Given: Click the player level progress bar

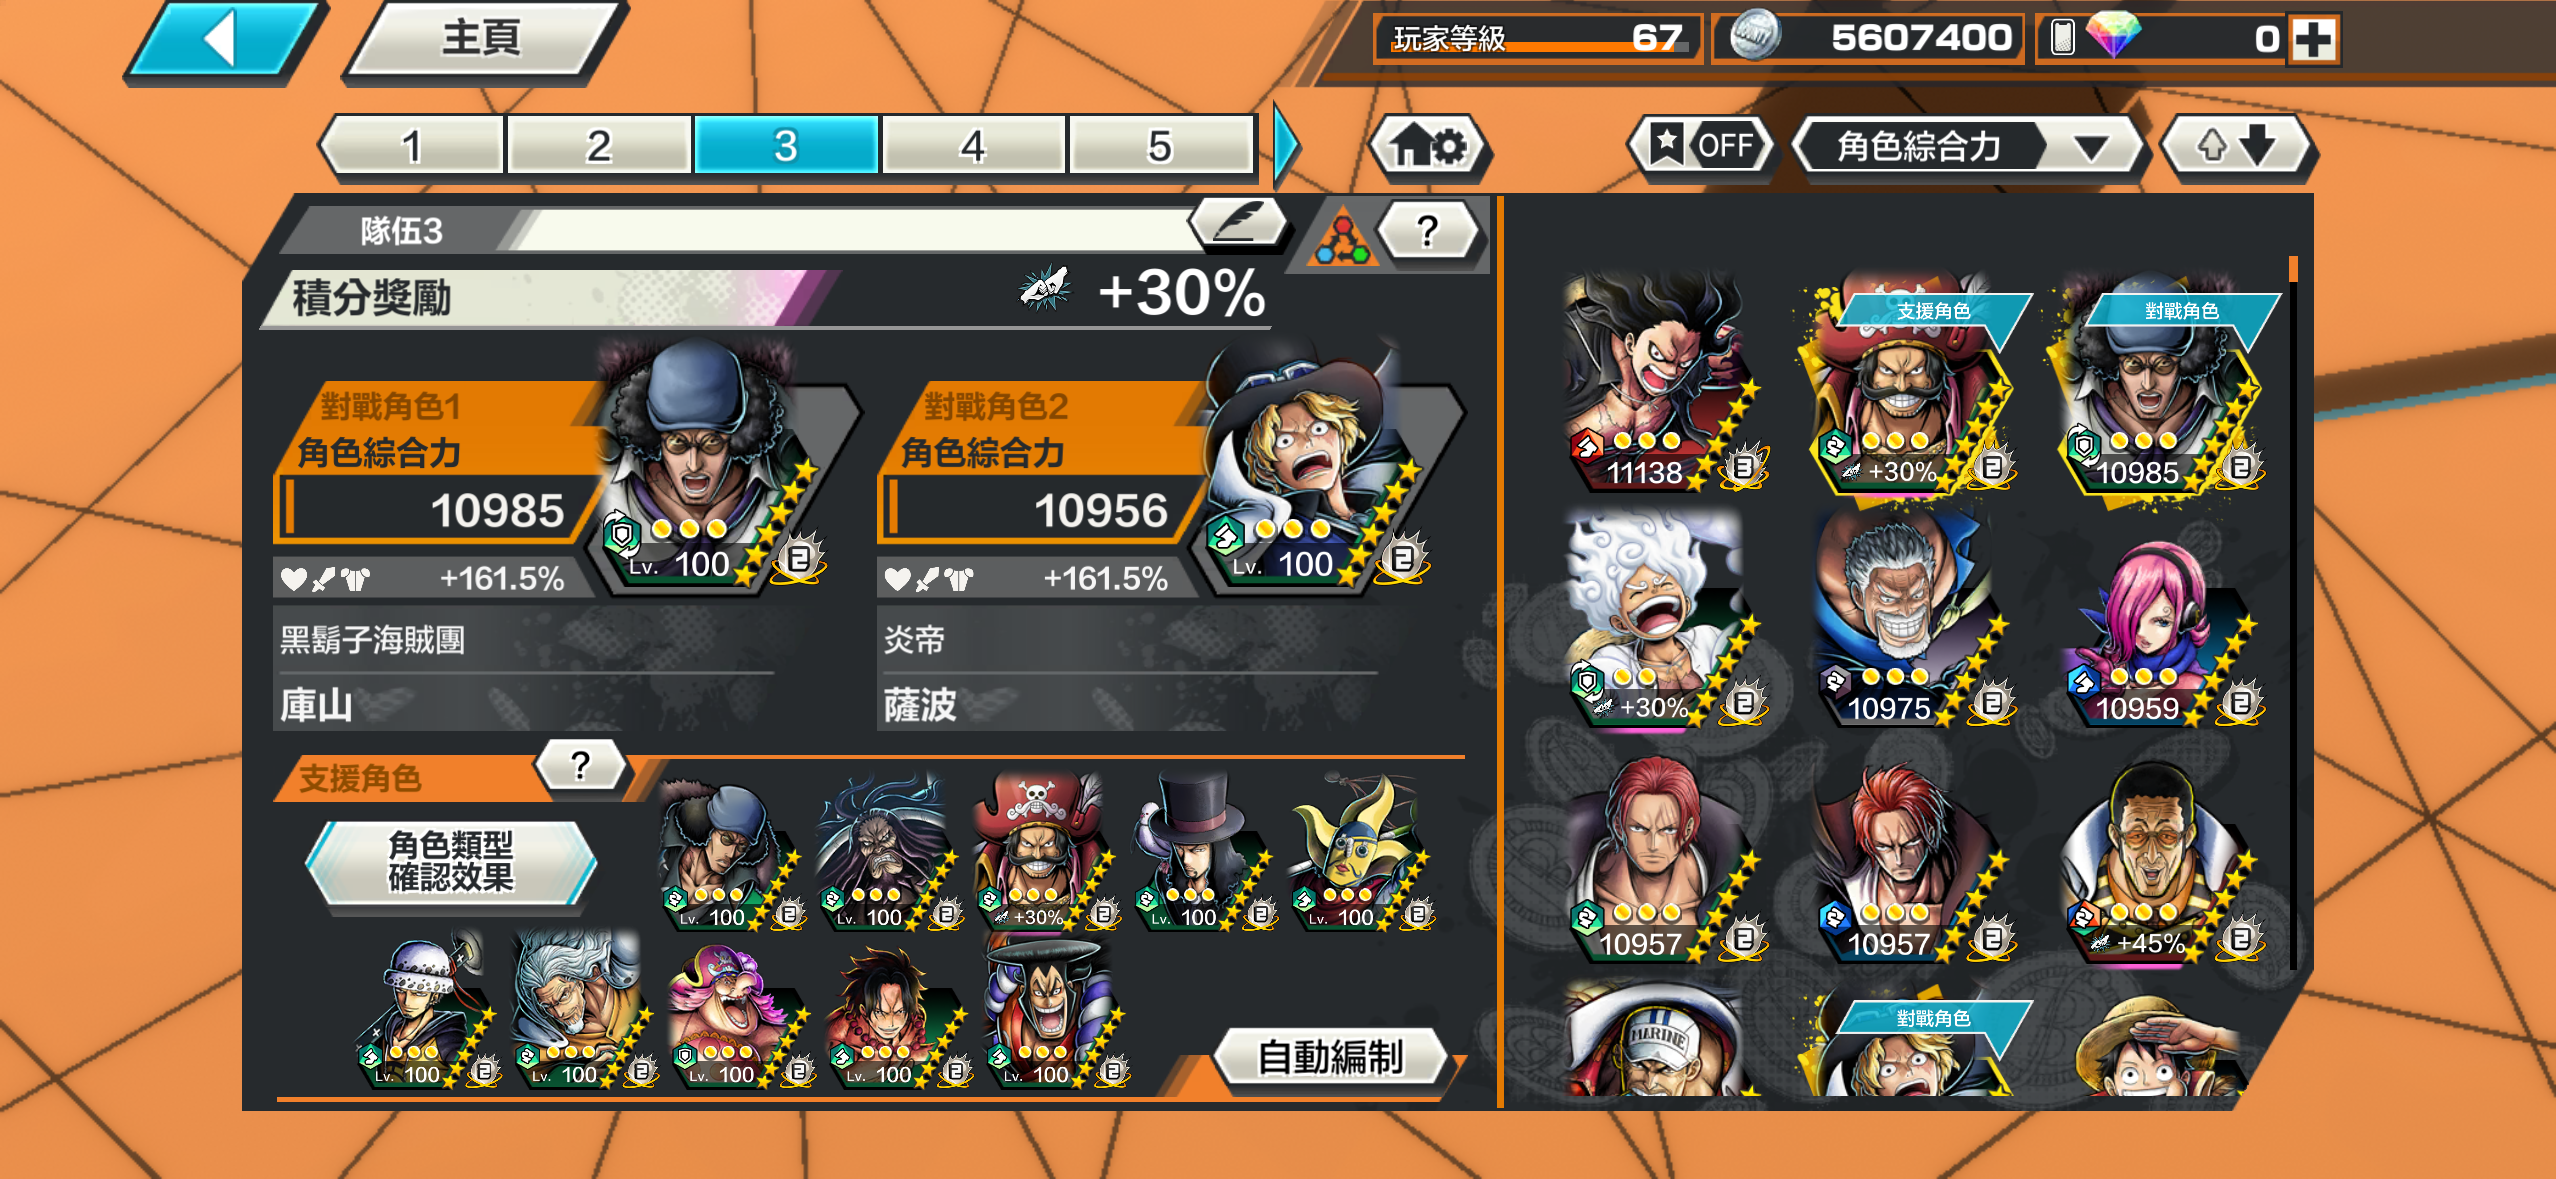Looking at the screenshot, I should [x=1537, y=38].
